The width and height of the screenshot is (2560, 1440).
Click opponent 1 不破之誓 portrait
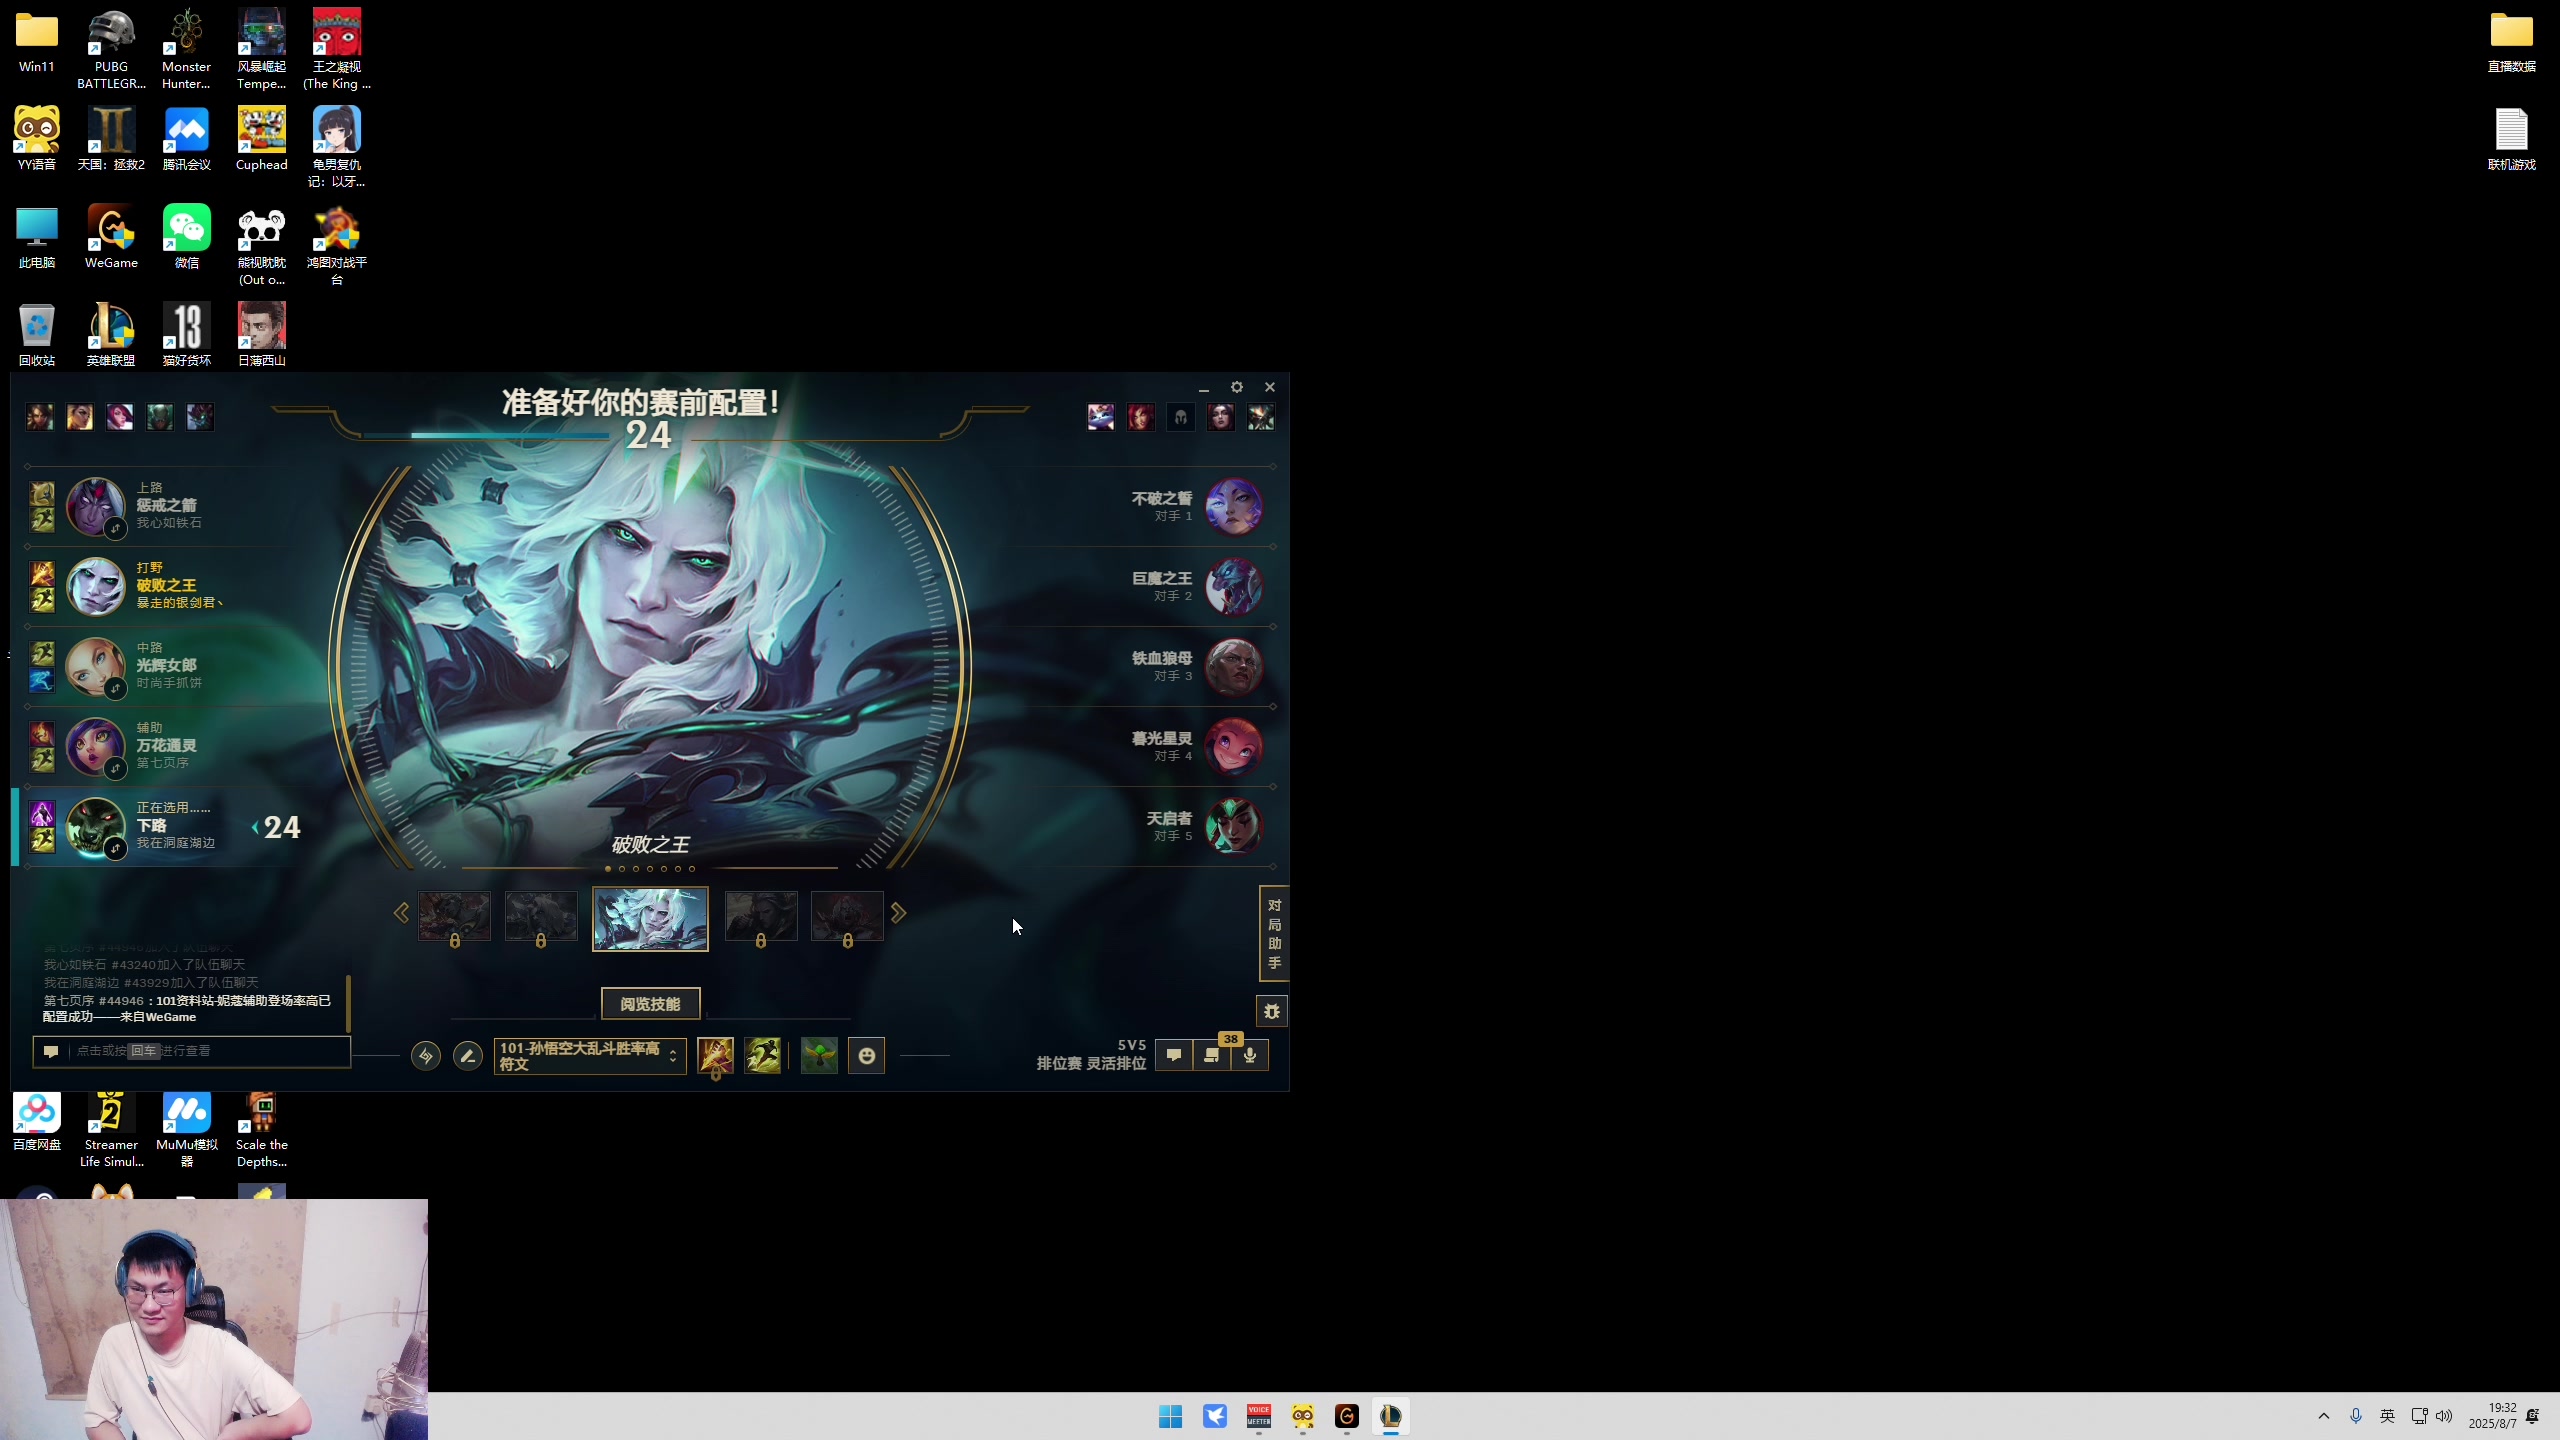tap(1234, 506)
